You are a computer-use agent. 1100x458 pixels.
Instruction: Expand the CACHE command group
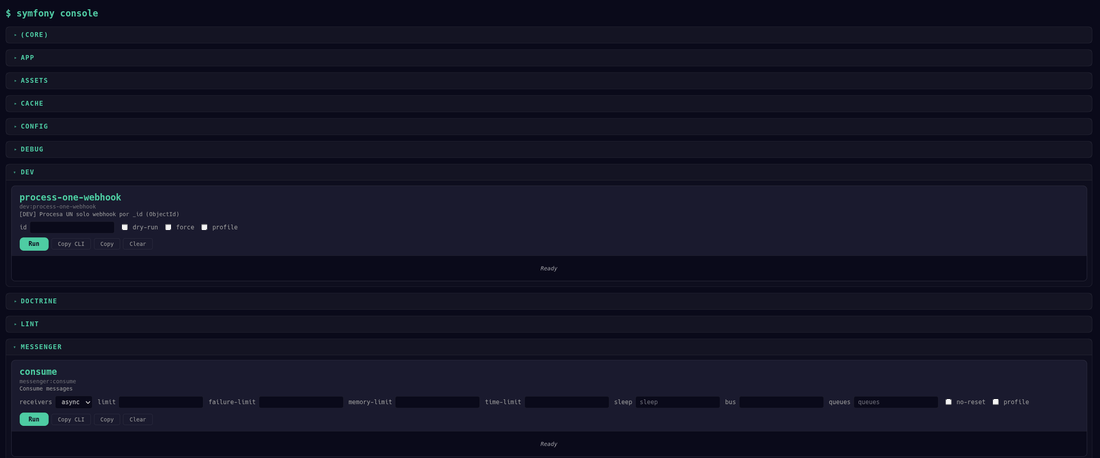tap(549, 103)
